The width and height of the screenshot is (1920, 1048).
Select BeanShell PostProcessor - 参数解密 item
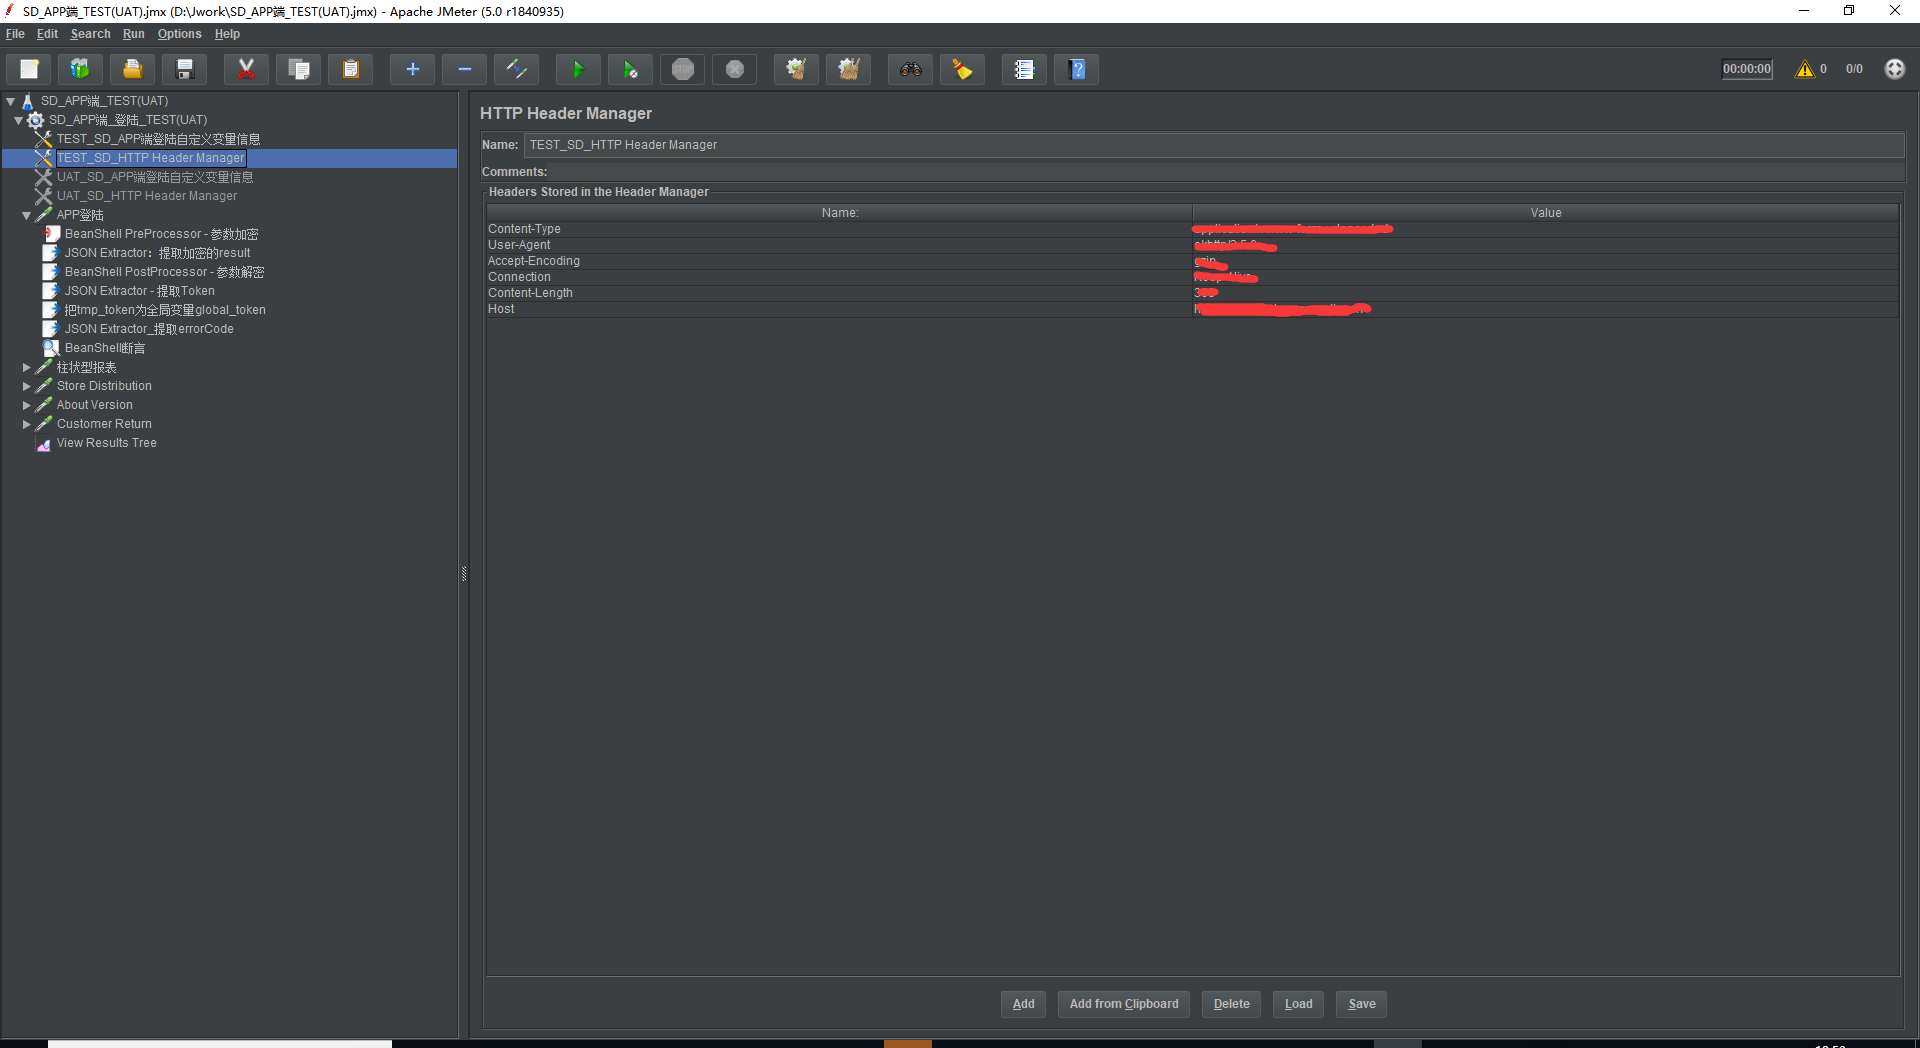pos(164,272)
